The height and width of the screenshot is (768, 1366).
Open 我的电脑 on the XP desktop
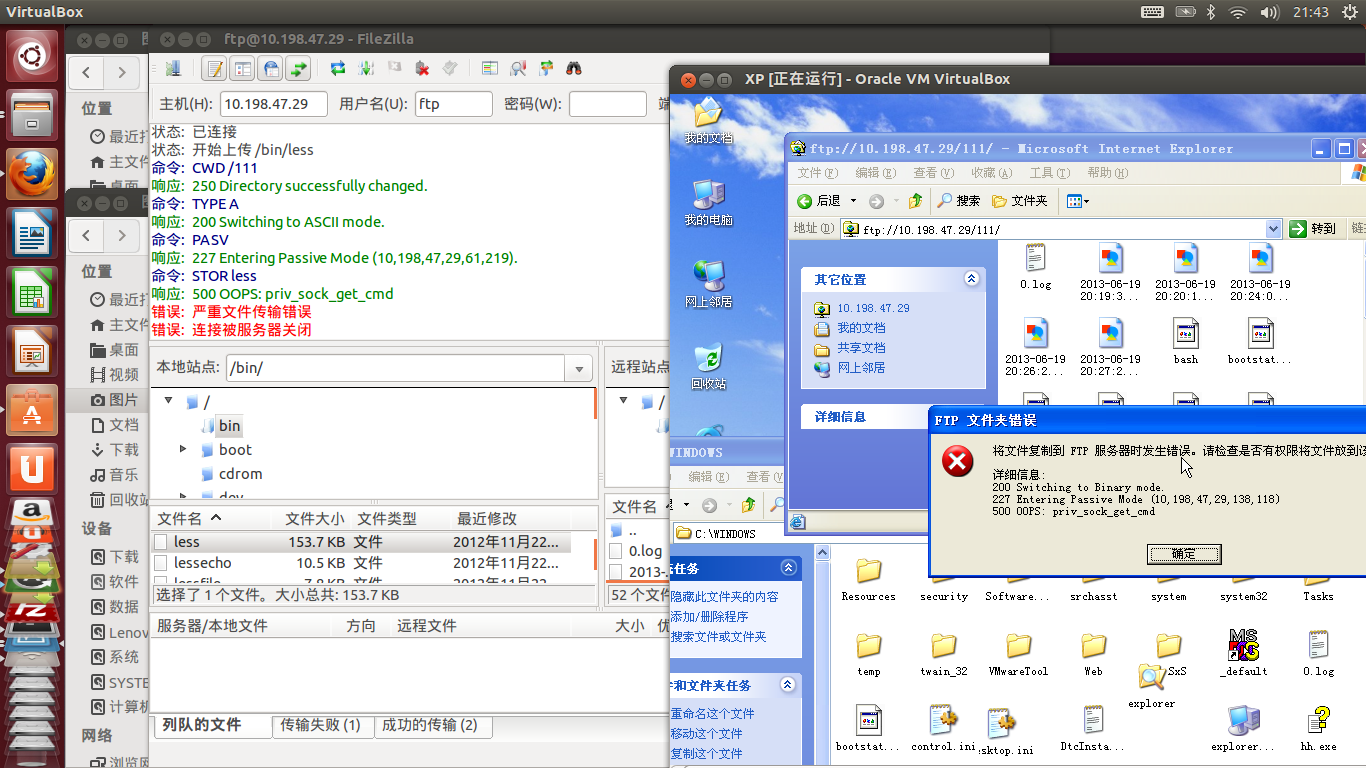pyautogui.click(x=708, y=201)
